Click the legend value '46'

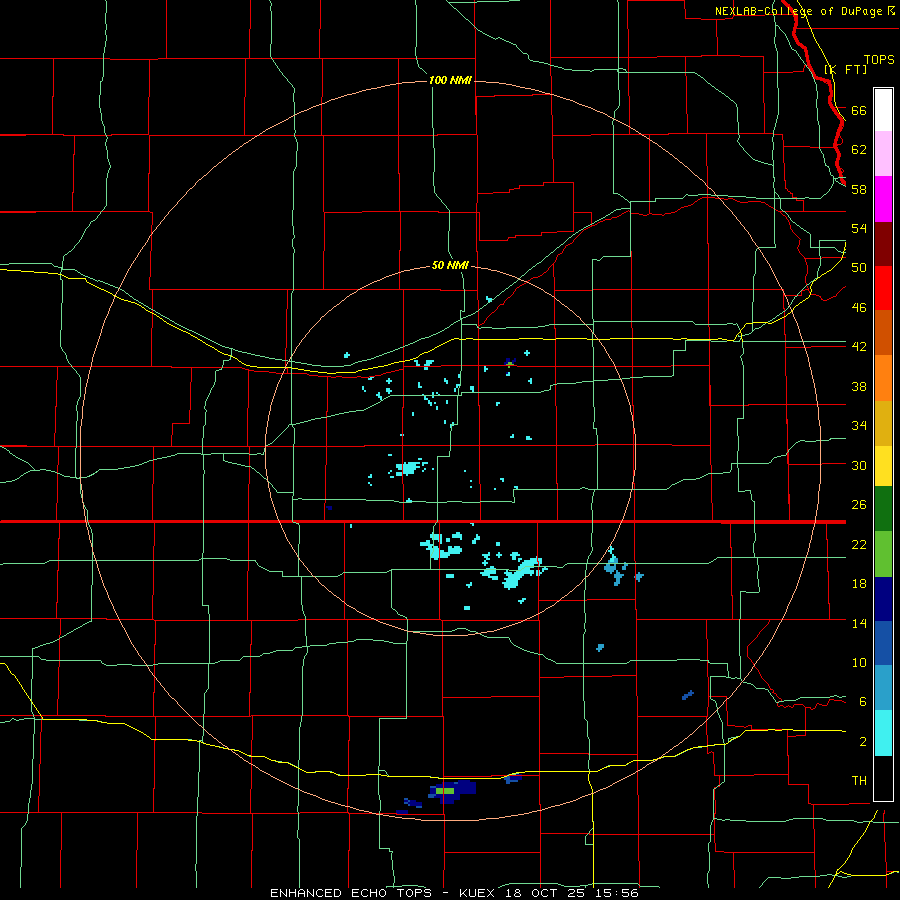coord(859,308)
